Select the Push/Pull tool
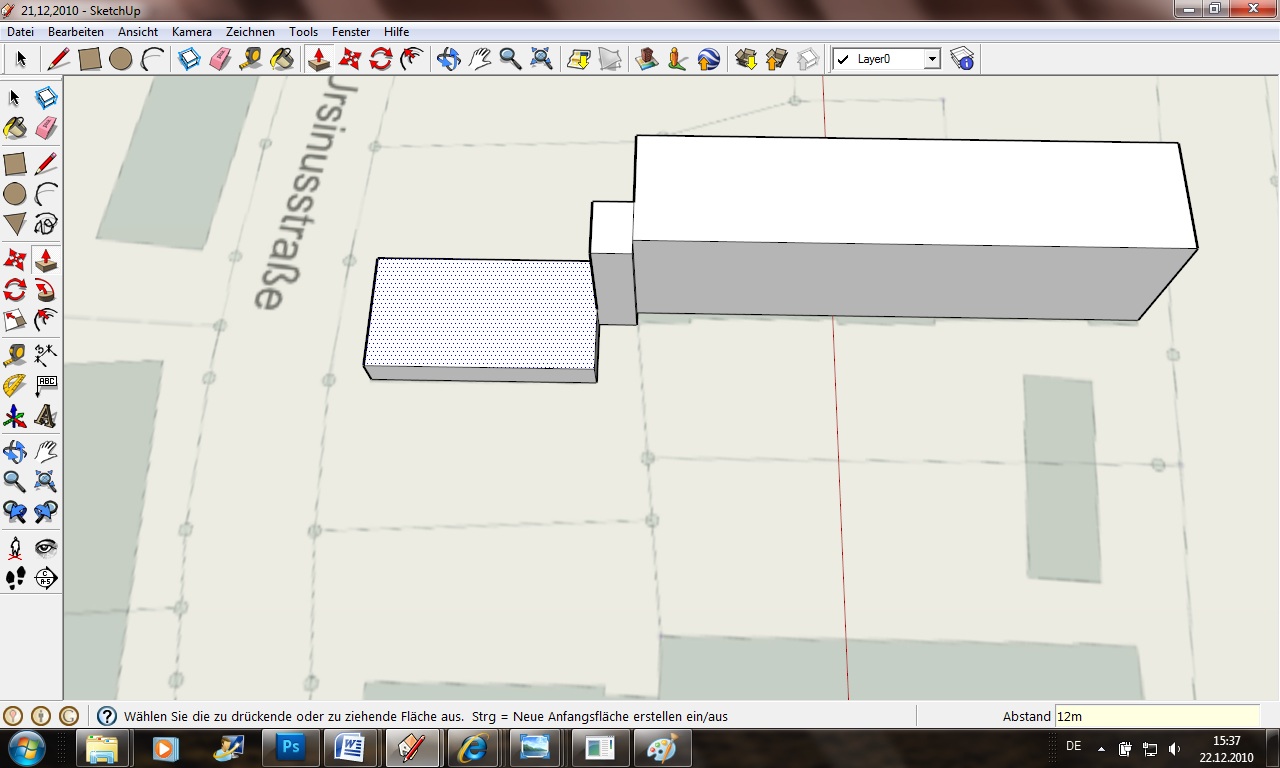This screenshot has height=768, width=1280. coord(47,259)
